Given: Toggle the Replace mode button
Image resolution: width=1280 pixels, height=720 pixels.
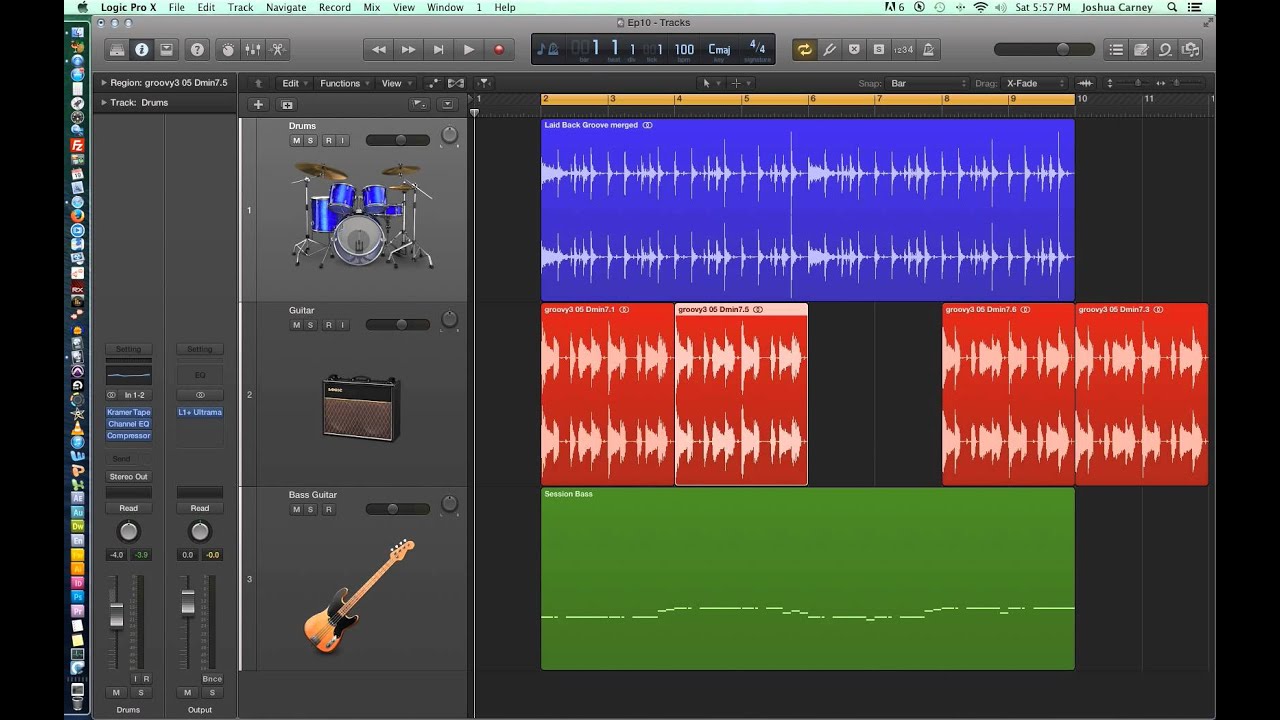Looking at the screenshot, I should [854, 49].
